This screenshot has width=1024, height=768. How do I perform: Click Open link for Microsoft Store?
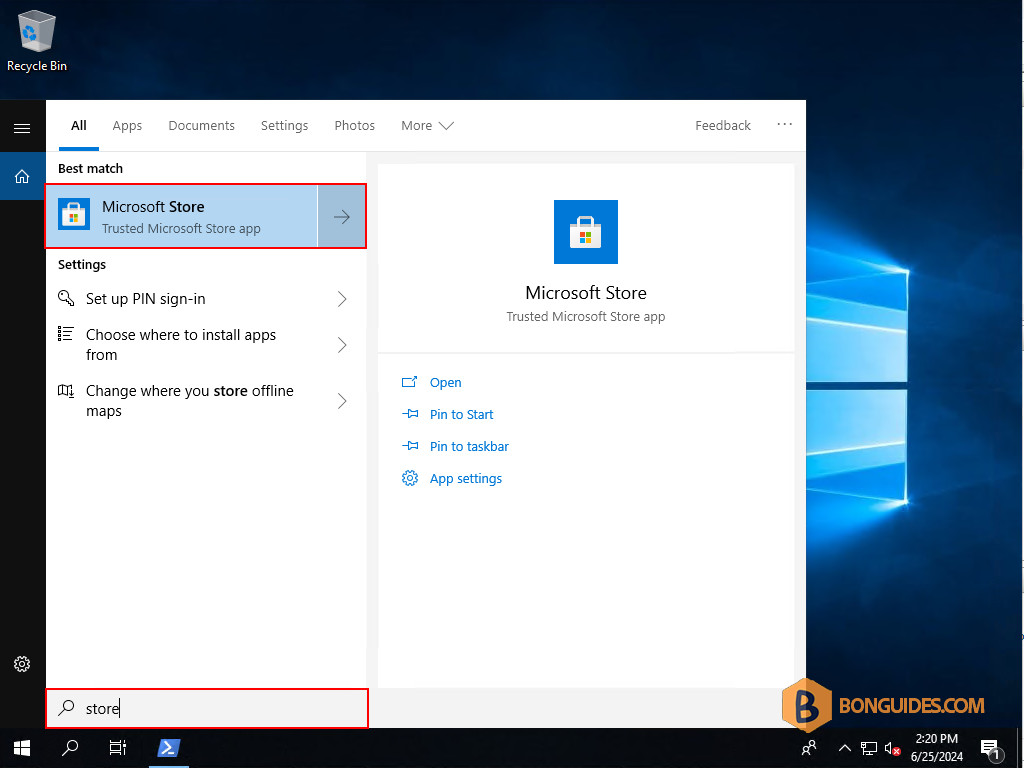point(445,383)
